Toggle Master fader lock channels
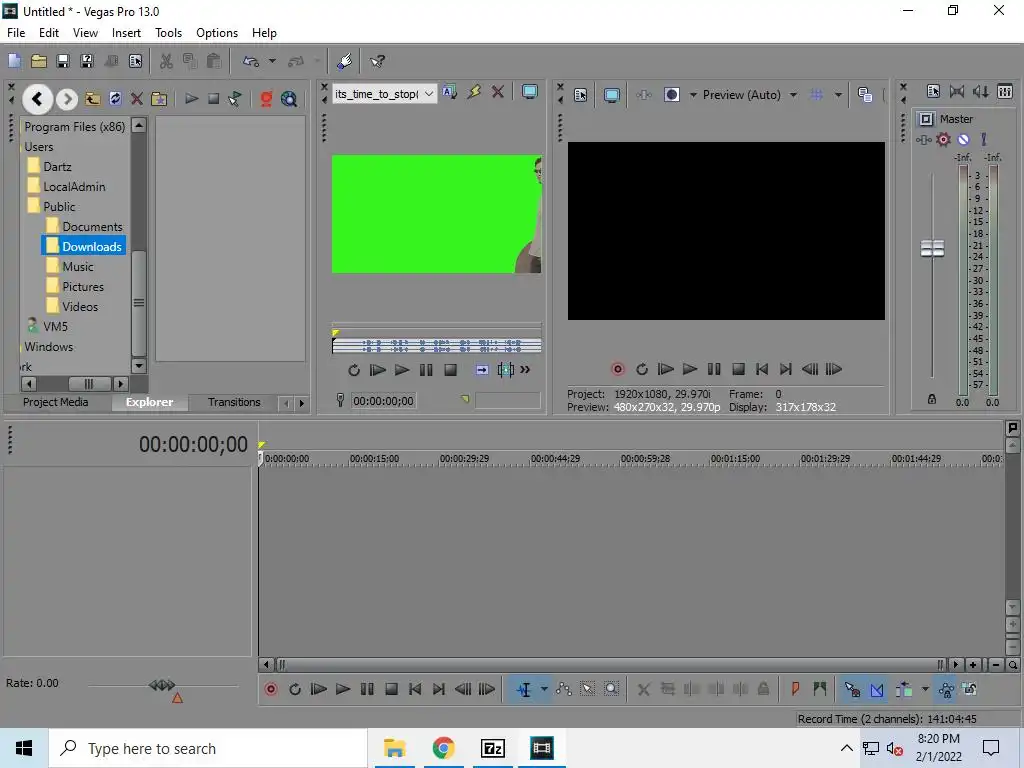 [x=932, y=399]
